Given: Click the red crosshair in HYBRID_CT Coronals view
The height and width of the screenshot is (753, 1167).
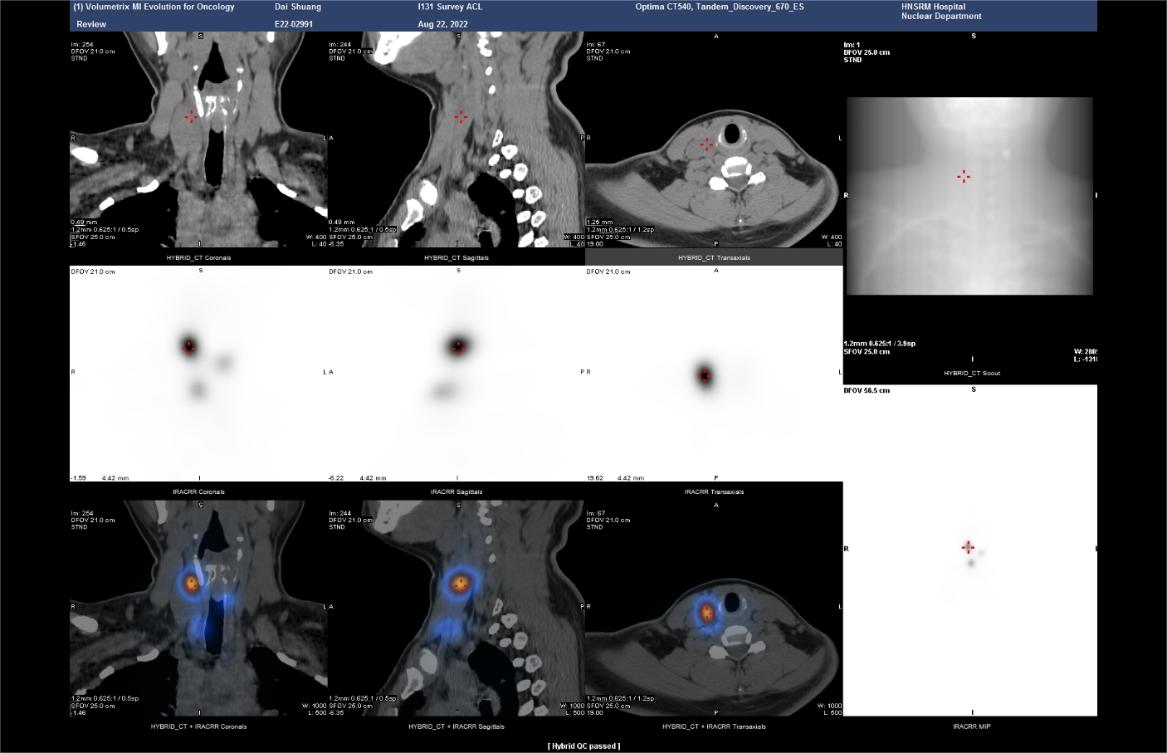Looking at the screenshot, I should pos(191,116).
